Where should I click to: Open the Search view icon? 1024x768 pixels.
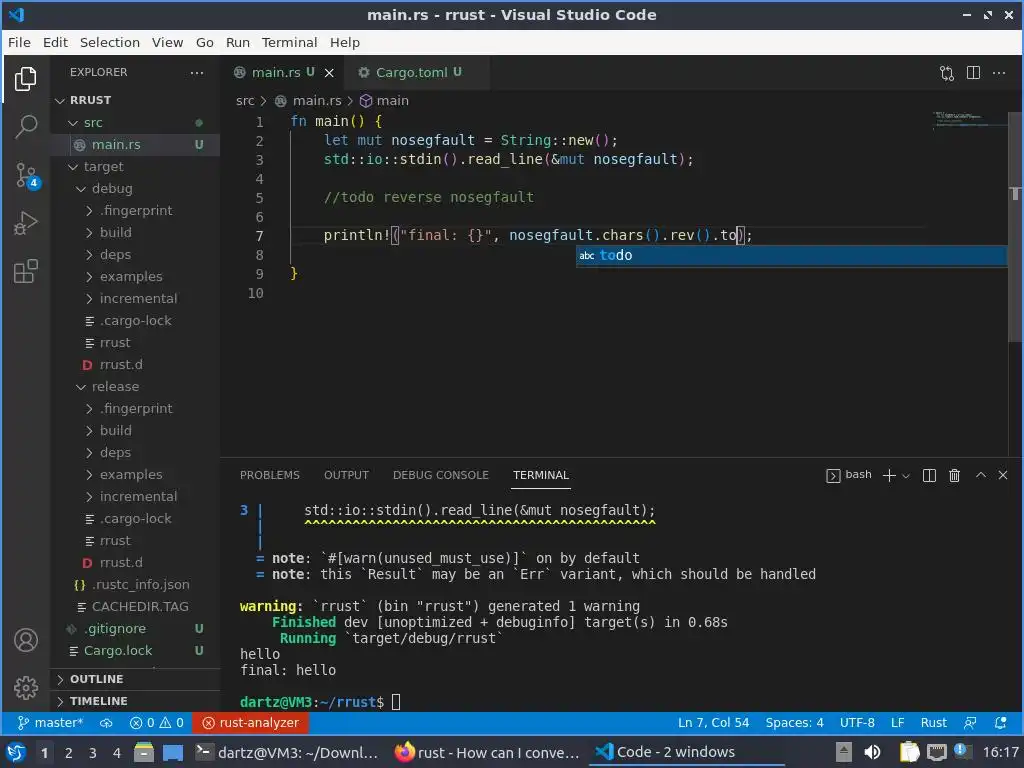pos(25,127)
